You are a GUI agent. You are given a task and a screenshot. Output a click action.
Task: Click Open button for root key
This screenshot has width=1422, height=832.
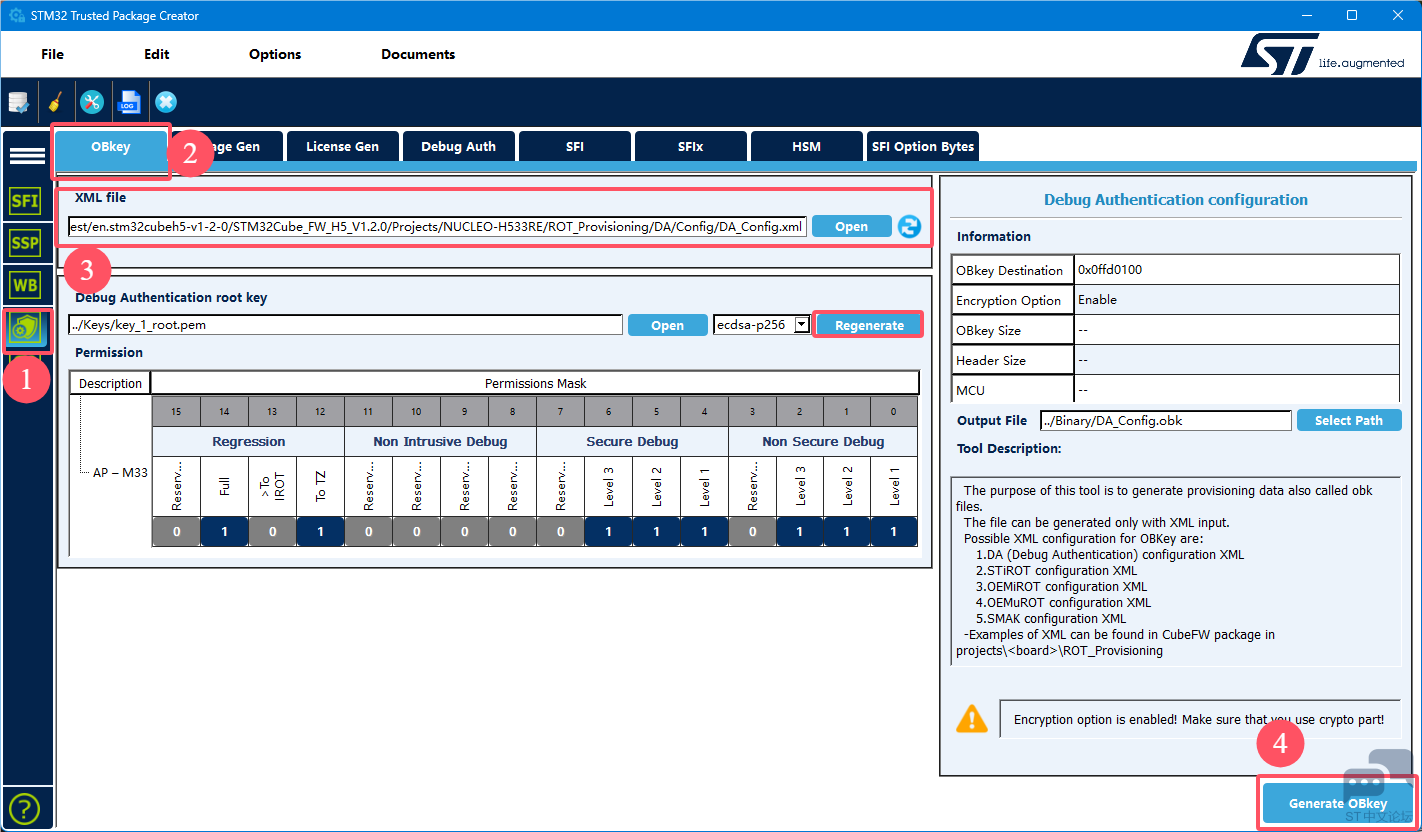[667, 325]
